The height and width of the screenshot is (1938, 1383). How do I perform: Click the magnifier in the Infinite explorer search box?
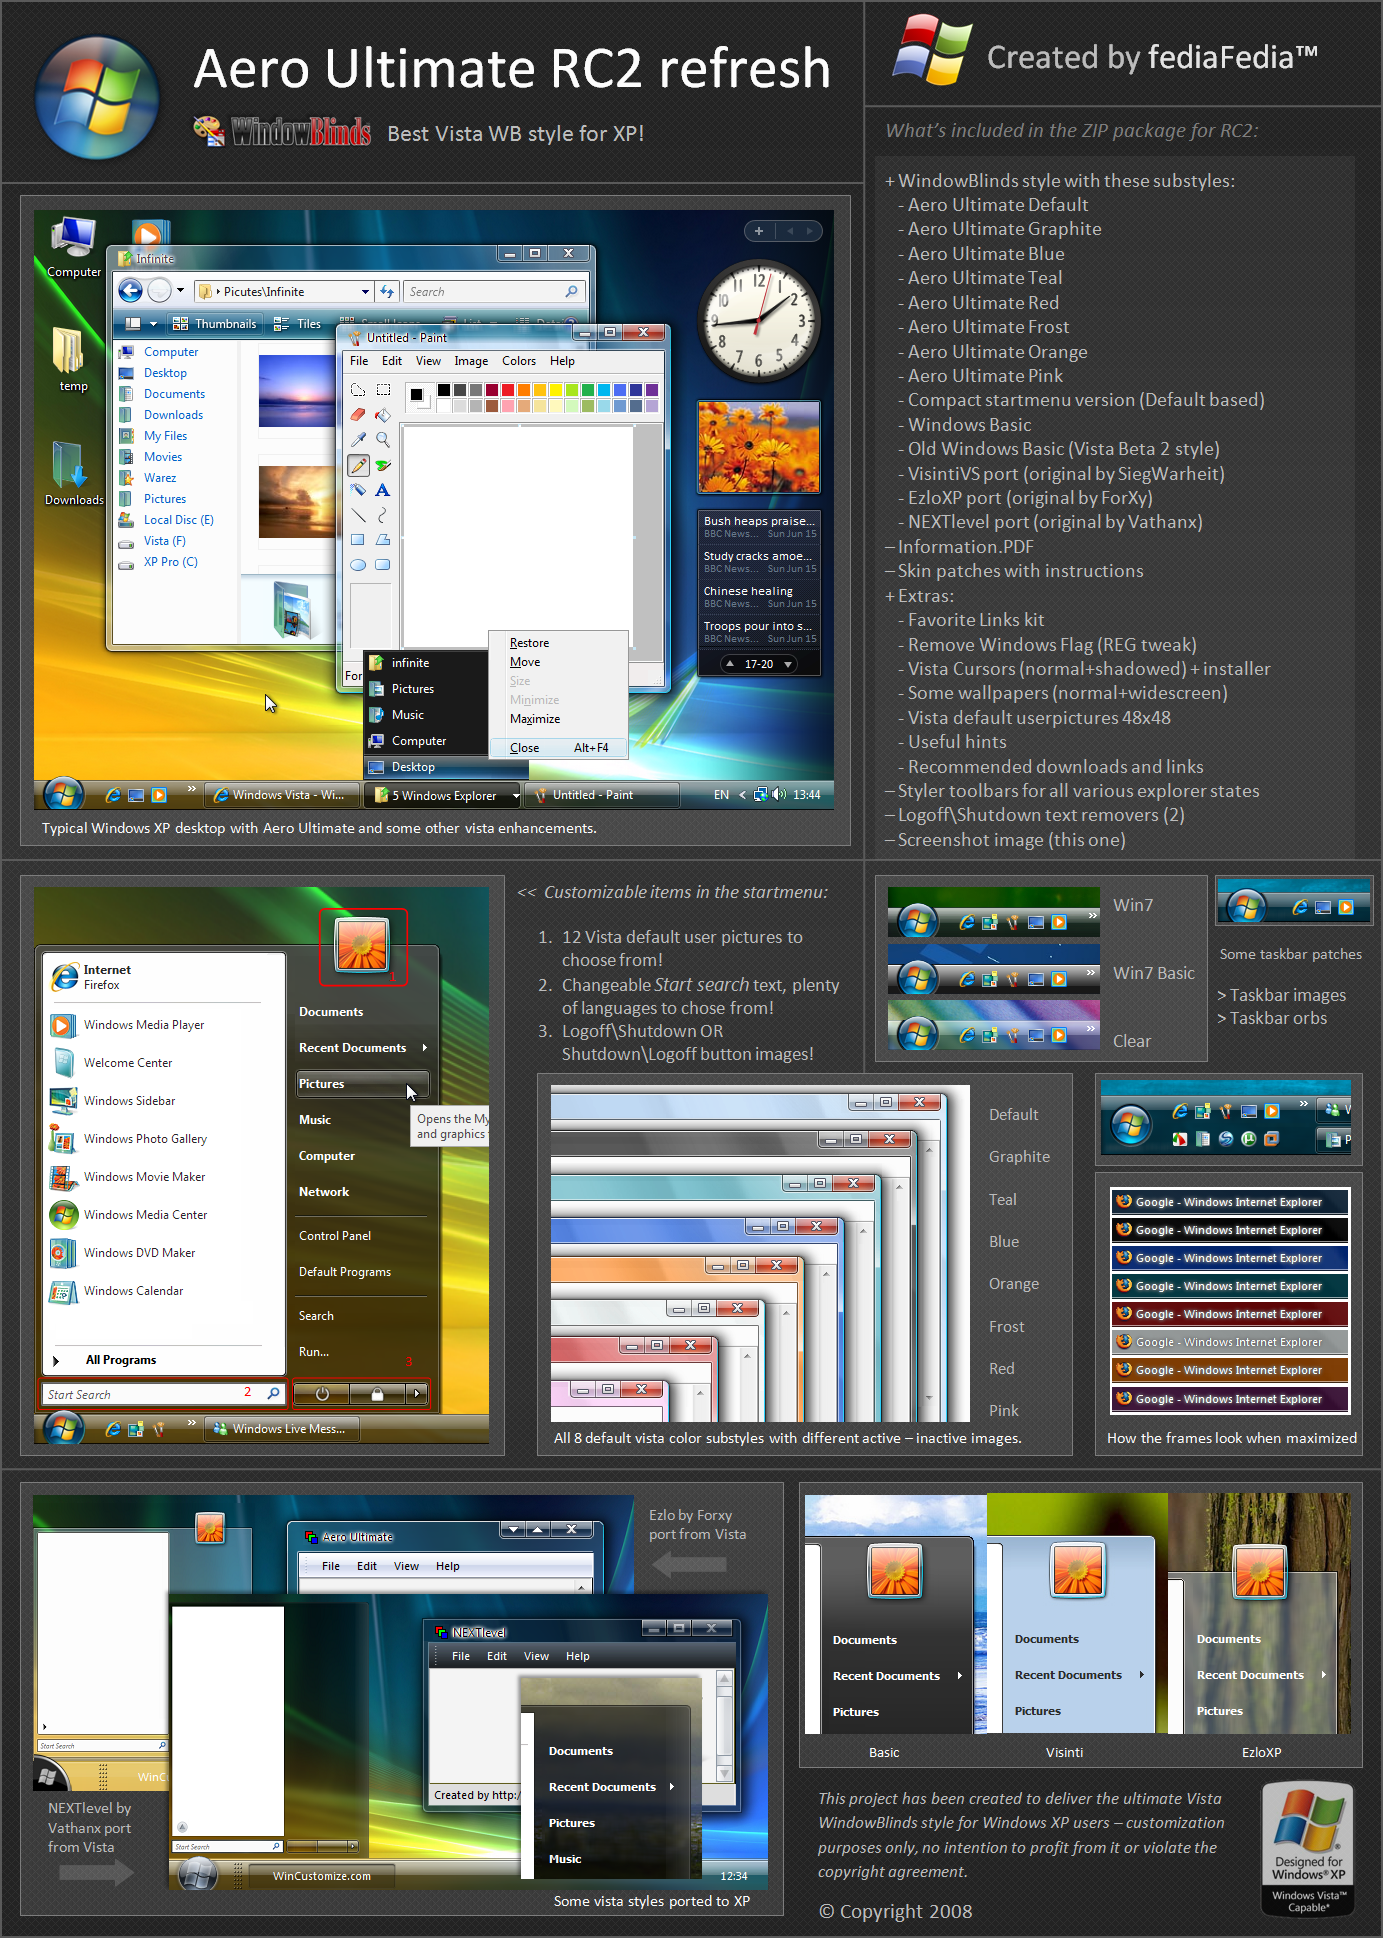pos(572,292)
